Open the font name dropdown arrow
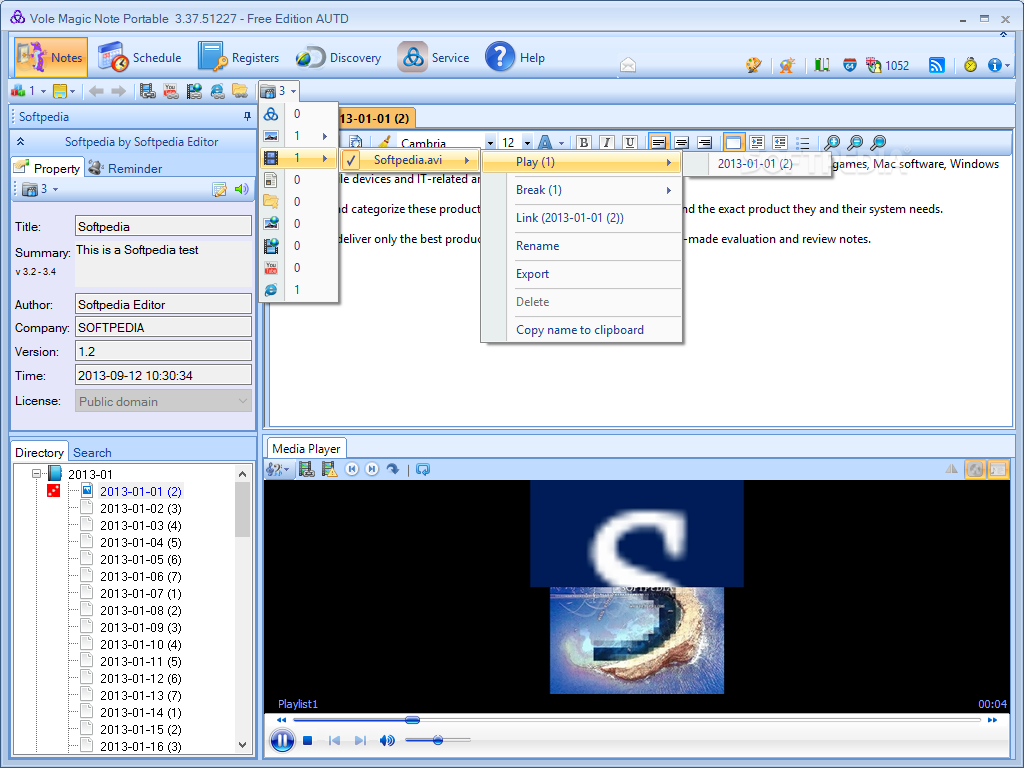Screen dimensions: 1024x768 (490, 143)
